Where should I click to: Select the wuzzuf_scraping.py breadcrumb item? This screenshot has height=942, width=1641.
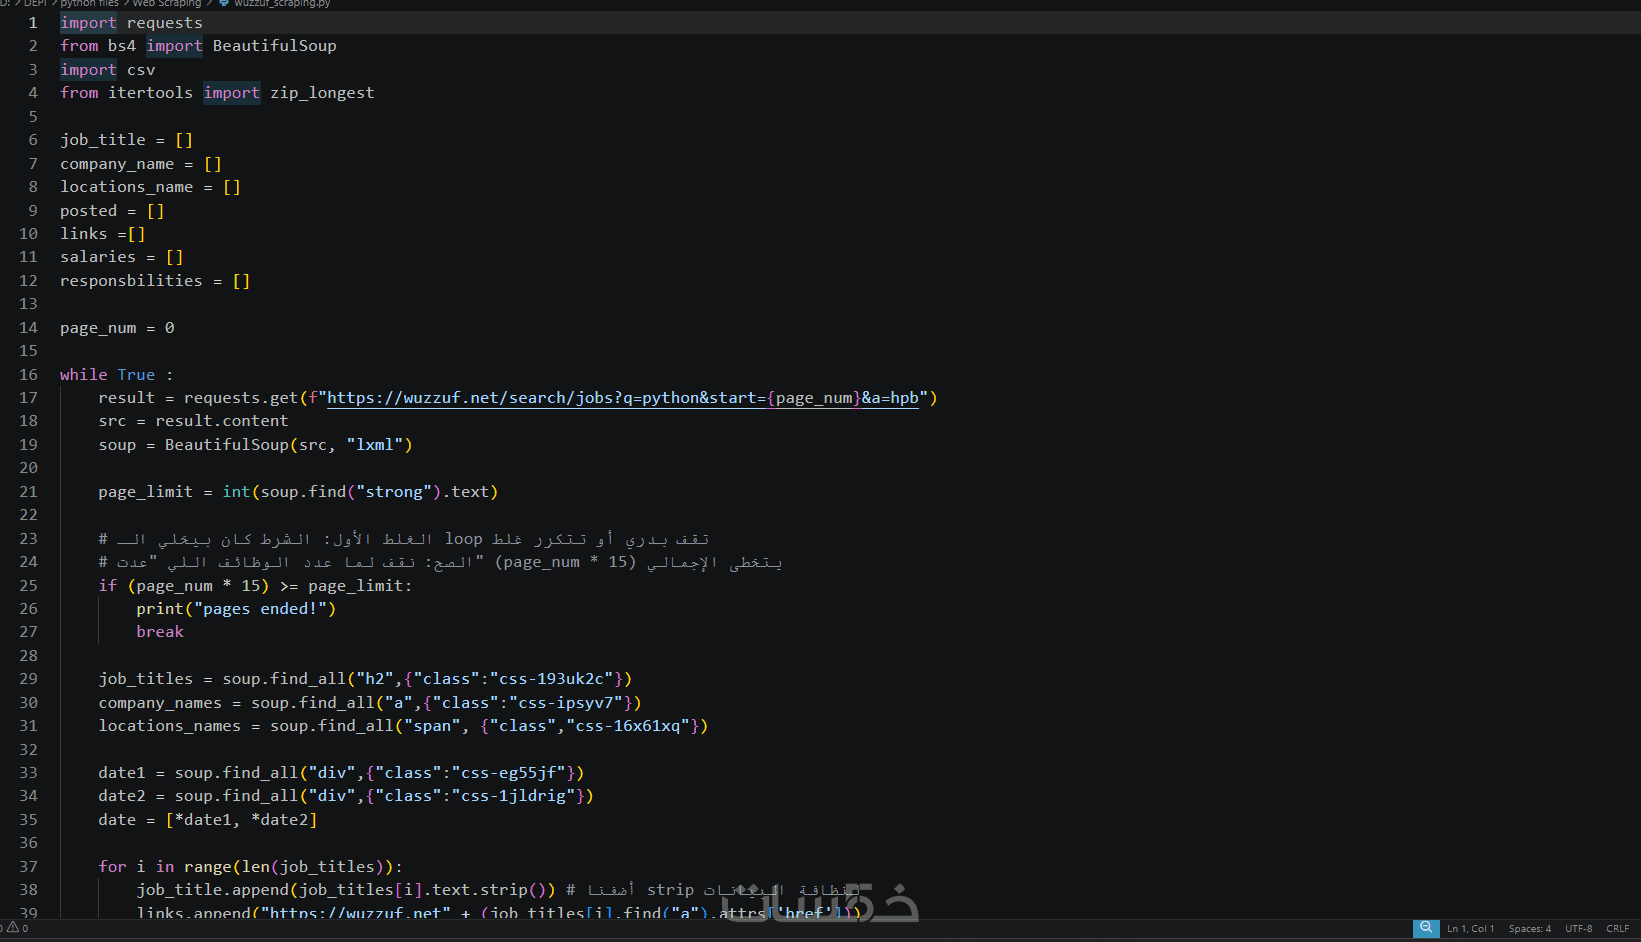(282, 3)
